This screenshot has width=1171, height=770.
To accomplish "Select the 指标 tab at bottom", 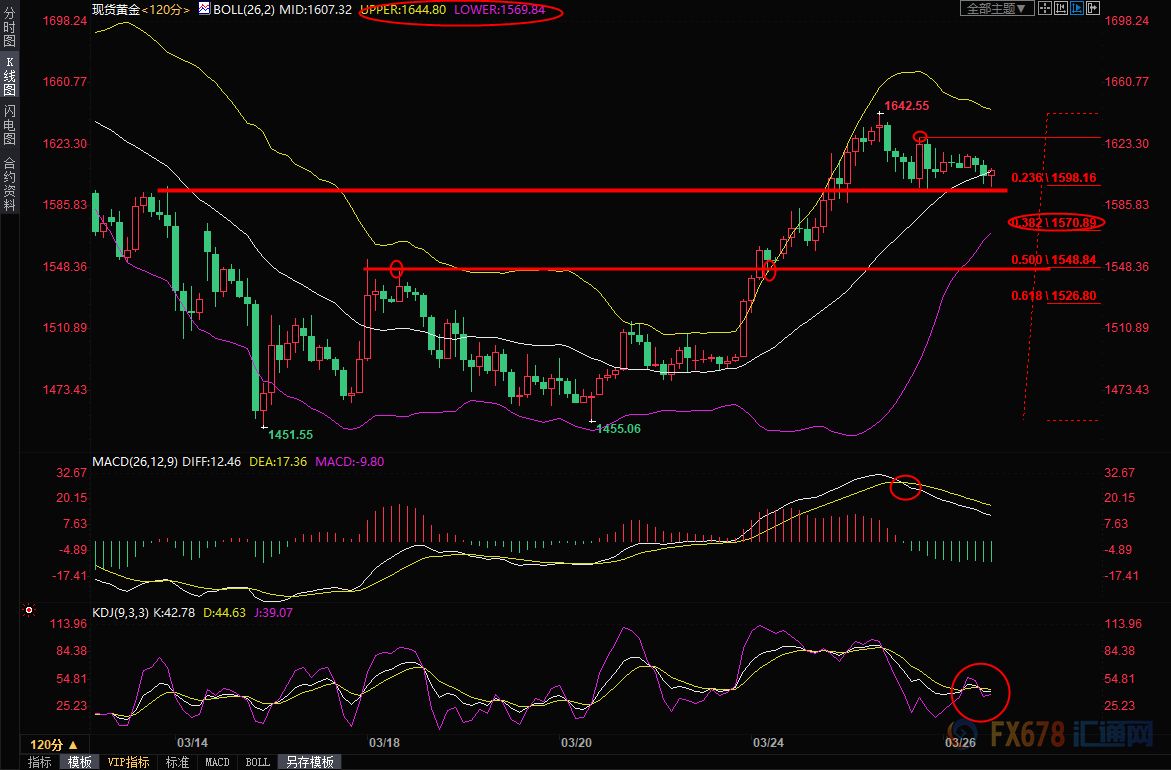I will click(40, 762).
